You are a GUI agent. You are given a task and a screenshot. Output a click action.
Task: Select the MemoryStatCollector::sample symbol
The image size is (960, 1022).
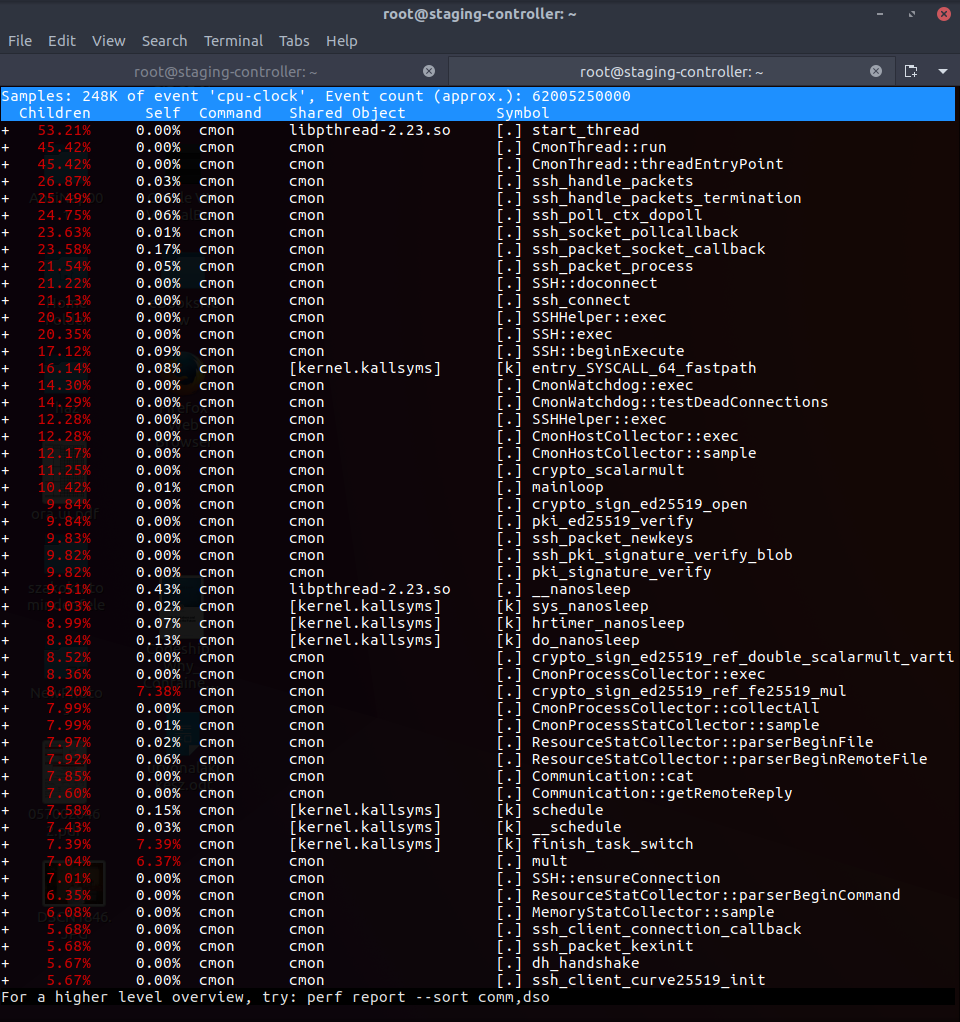point(653,912)
